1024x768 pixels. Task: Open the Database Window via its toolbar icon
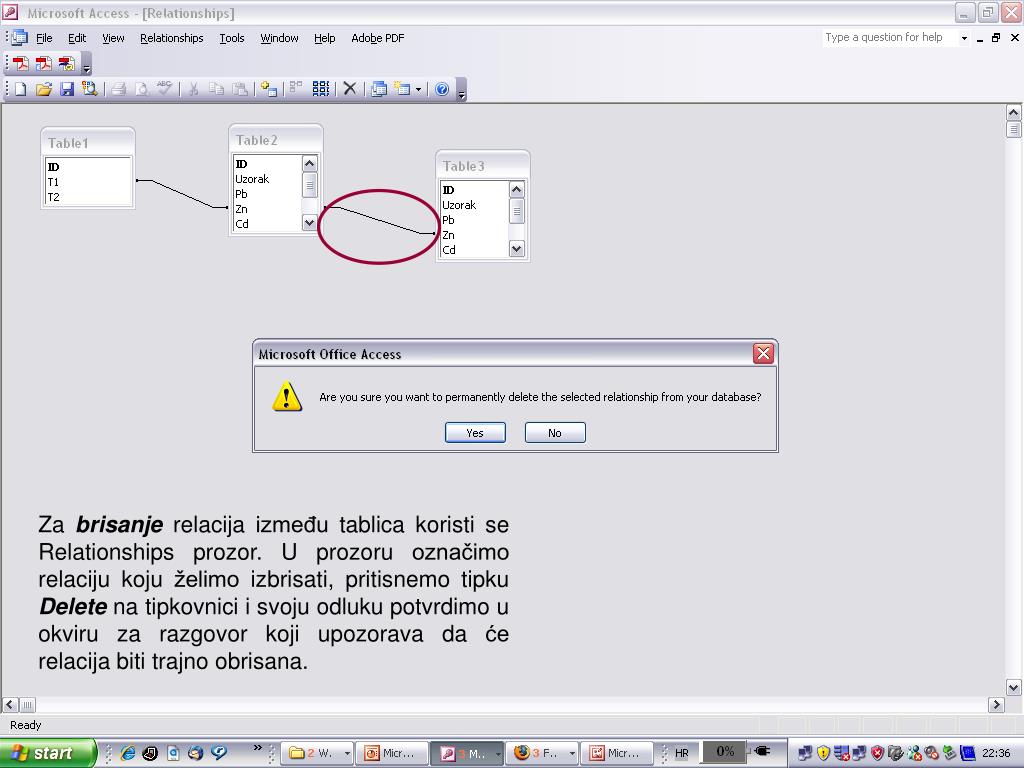point(379,89)
